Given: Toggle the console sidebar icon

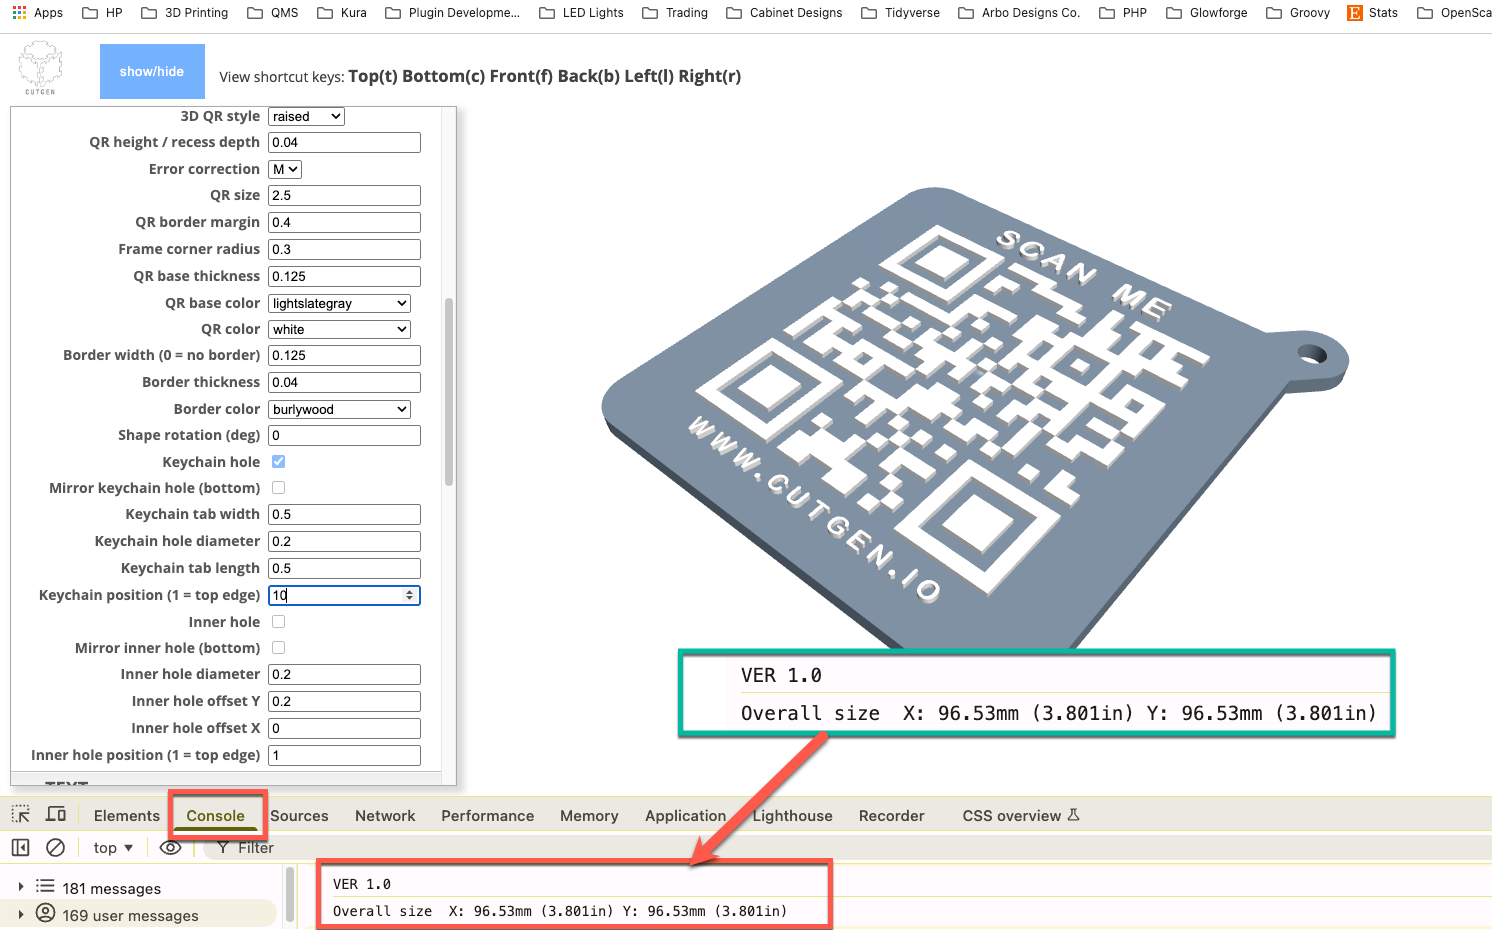Looking at the screenshot, I should [20, 847].
